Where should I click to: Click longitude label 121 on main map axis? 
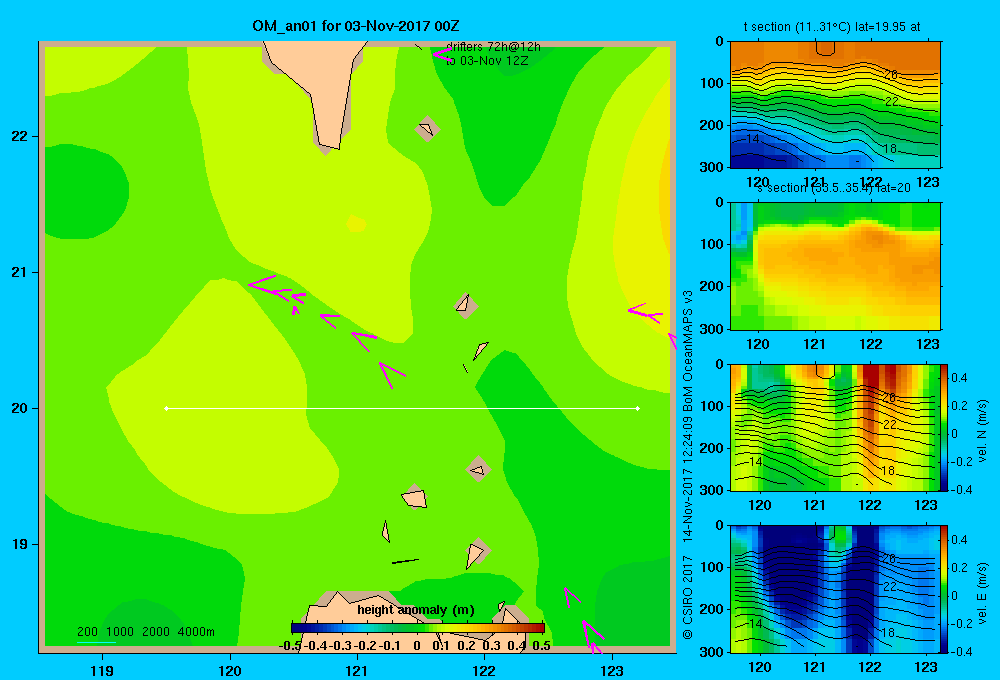coord(357,671)
